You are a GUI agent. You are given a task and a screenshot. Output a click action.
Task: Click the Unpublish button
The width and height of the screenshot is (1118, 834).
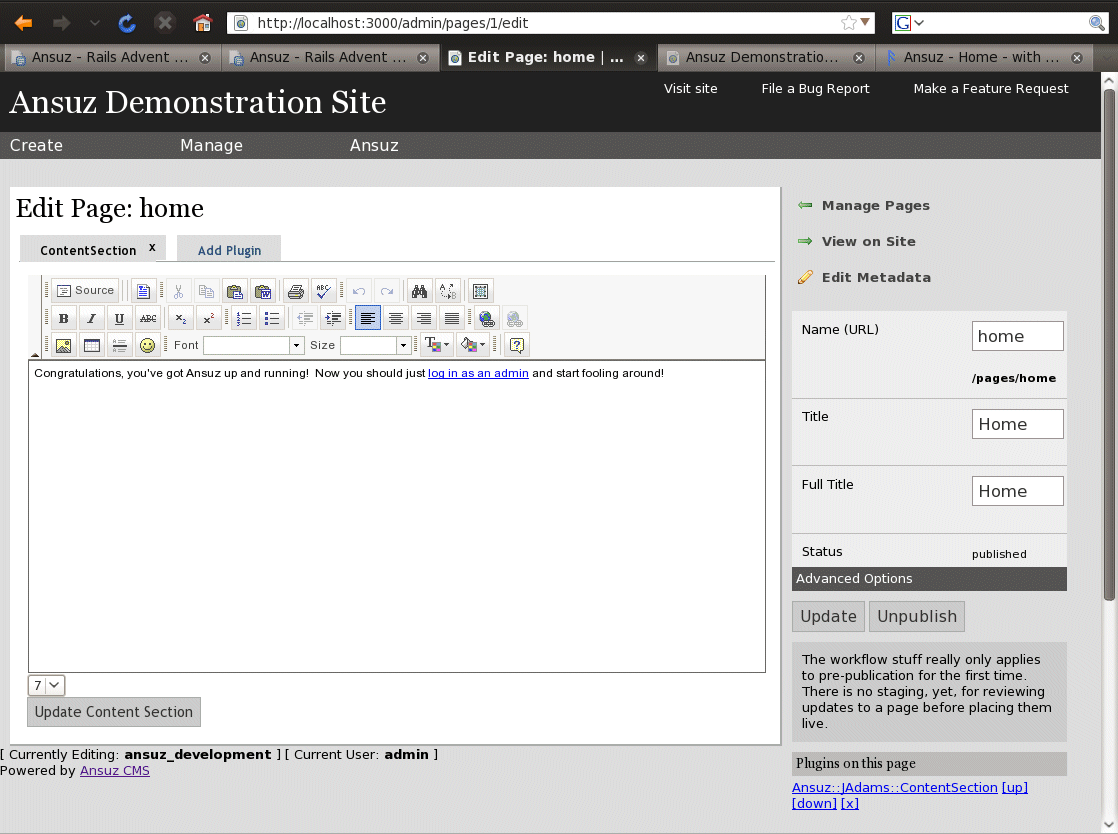(x=917, y=617)
